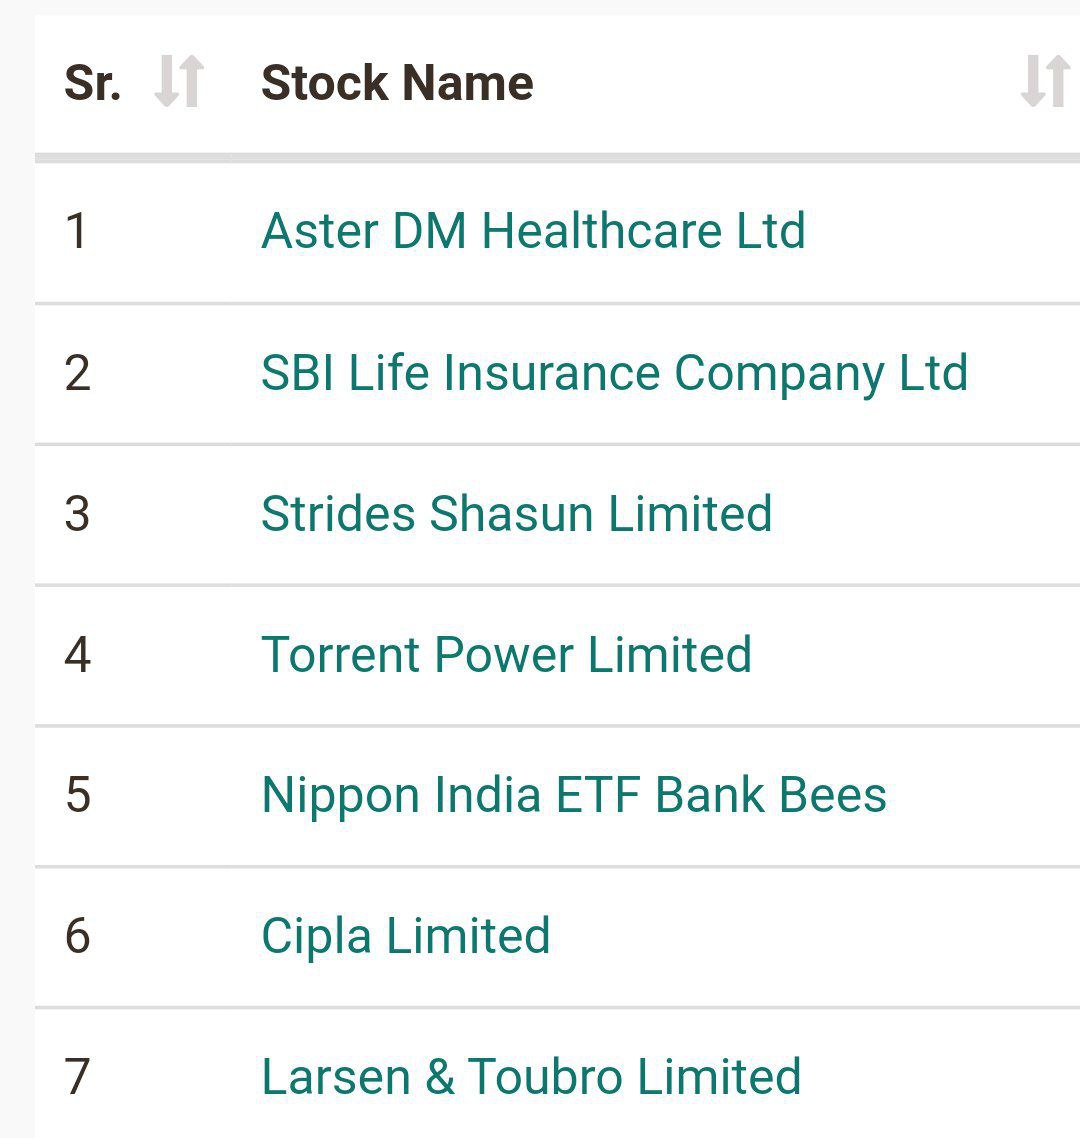Viewport: 1080px width, 1138px height.
Task: Click the down arrow of Stock Name sort icon
Action: (x=1033, y=82)
